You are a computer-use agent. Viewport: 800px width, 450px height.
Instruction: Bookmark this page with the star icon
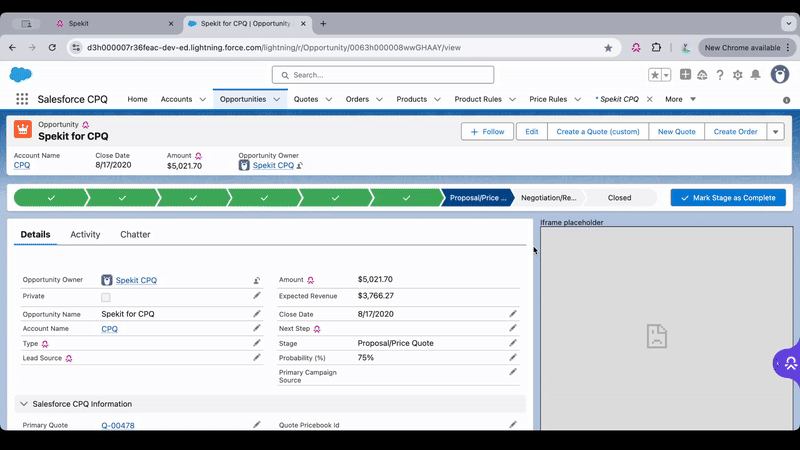tap(608, 47)
